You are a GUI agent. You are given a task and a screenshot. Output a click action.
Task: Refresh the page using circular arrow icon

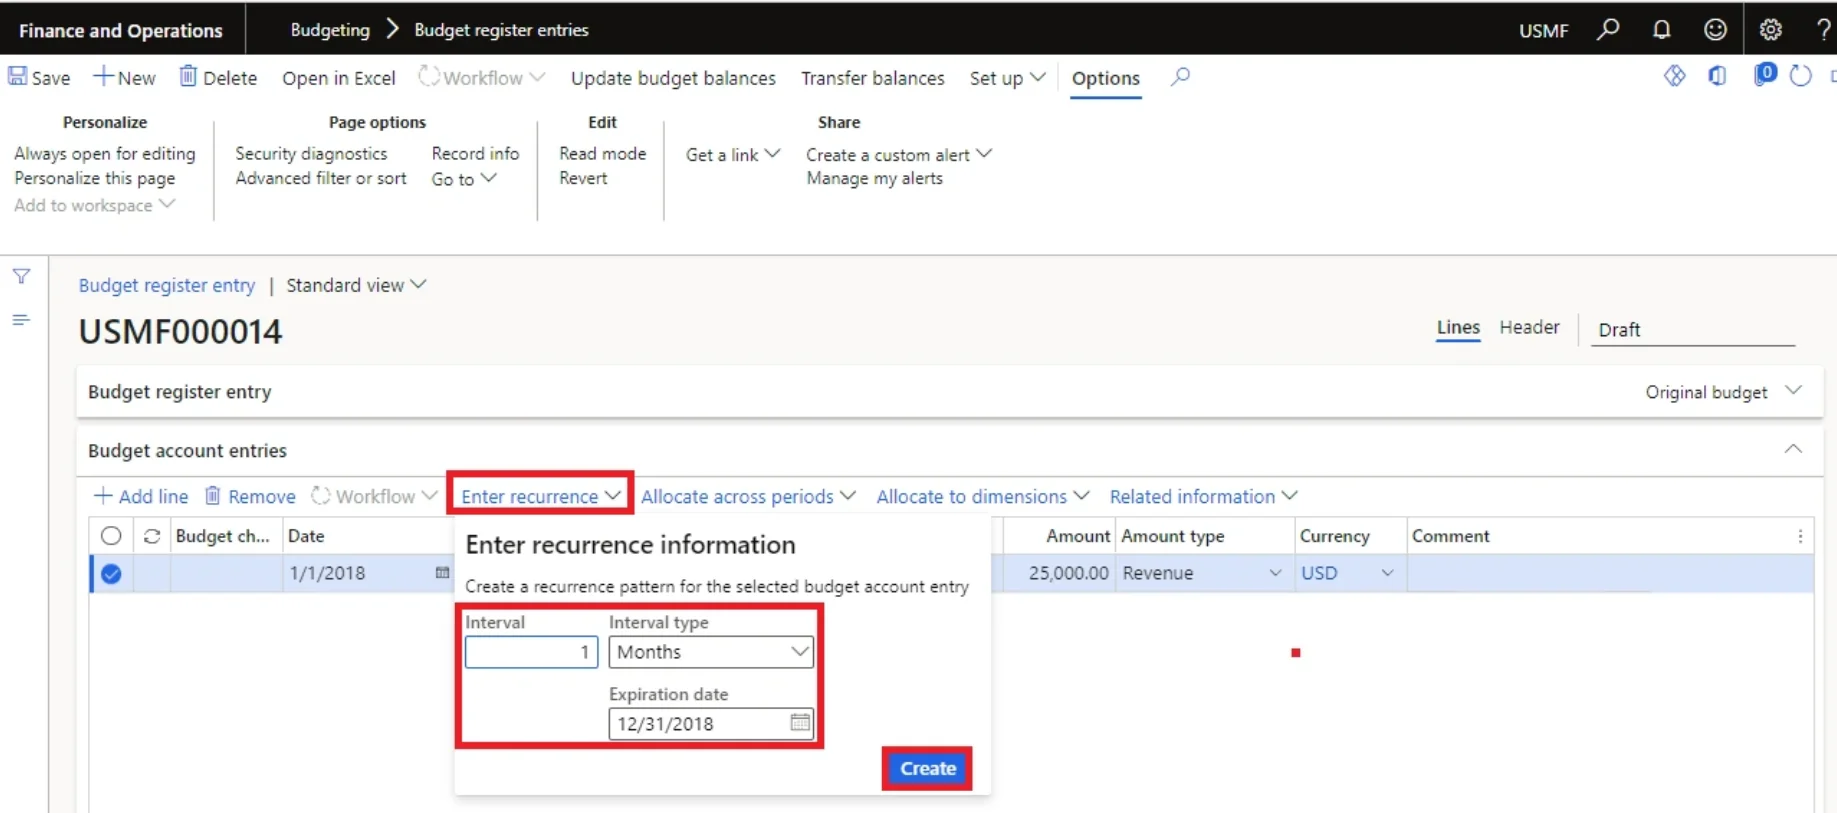(x=1800, y=76)
